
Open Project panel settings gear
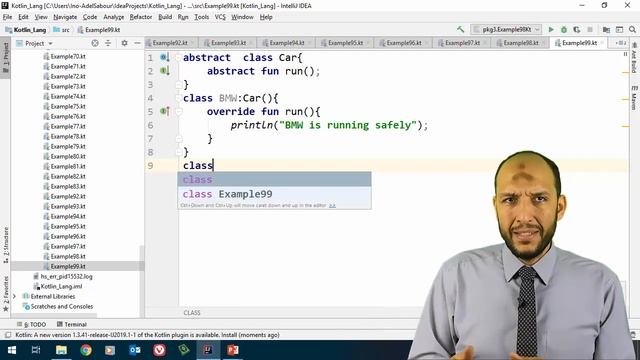(124, 43)
